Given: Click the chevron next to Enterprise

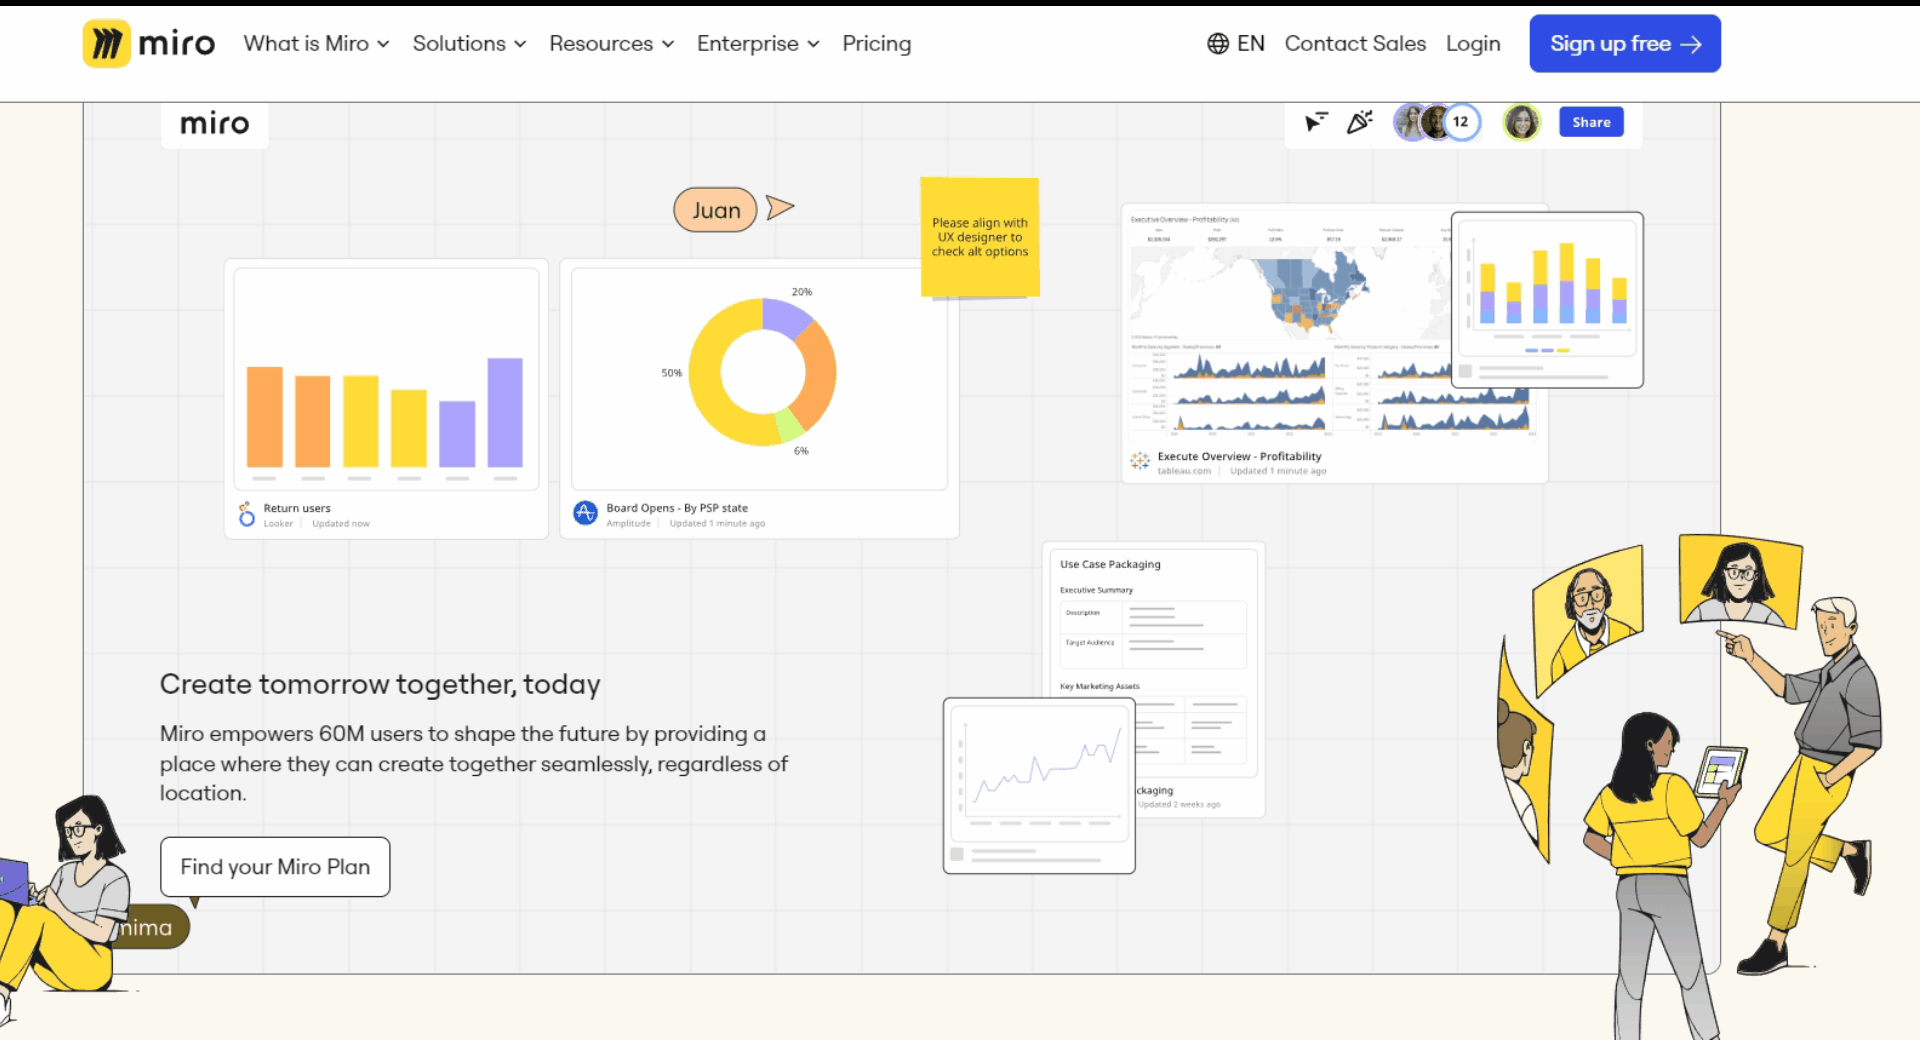Looking at the screenshot, I should point(813,44).
